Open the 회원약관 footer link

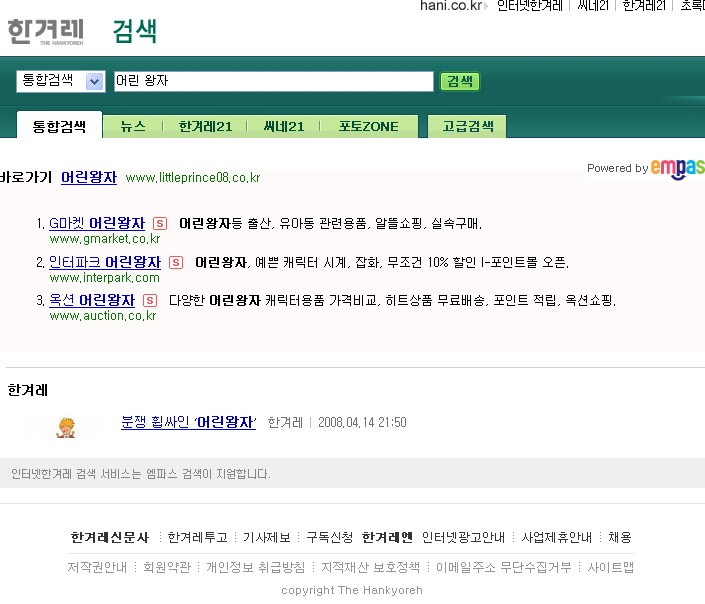[x=167, y=567]
